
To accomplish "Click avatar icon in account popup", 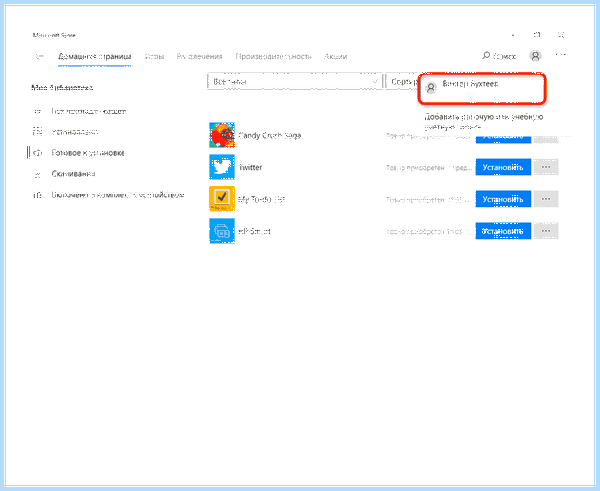I will (431, 88).
